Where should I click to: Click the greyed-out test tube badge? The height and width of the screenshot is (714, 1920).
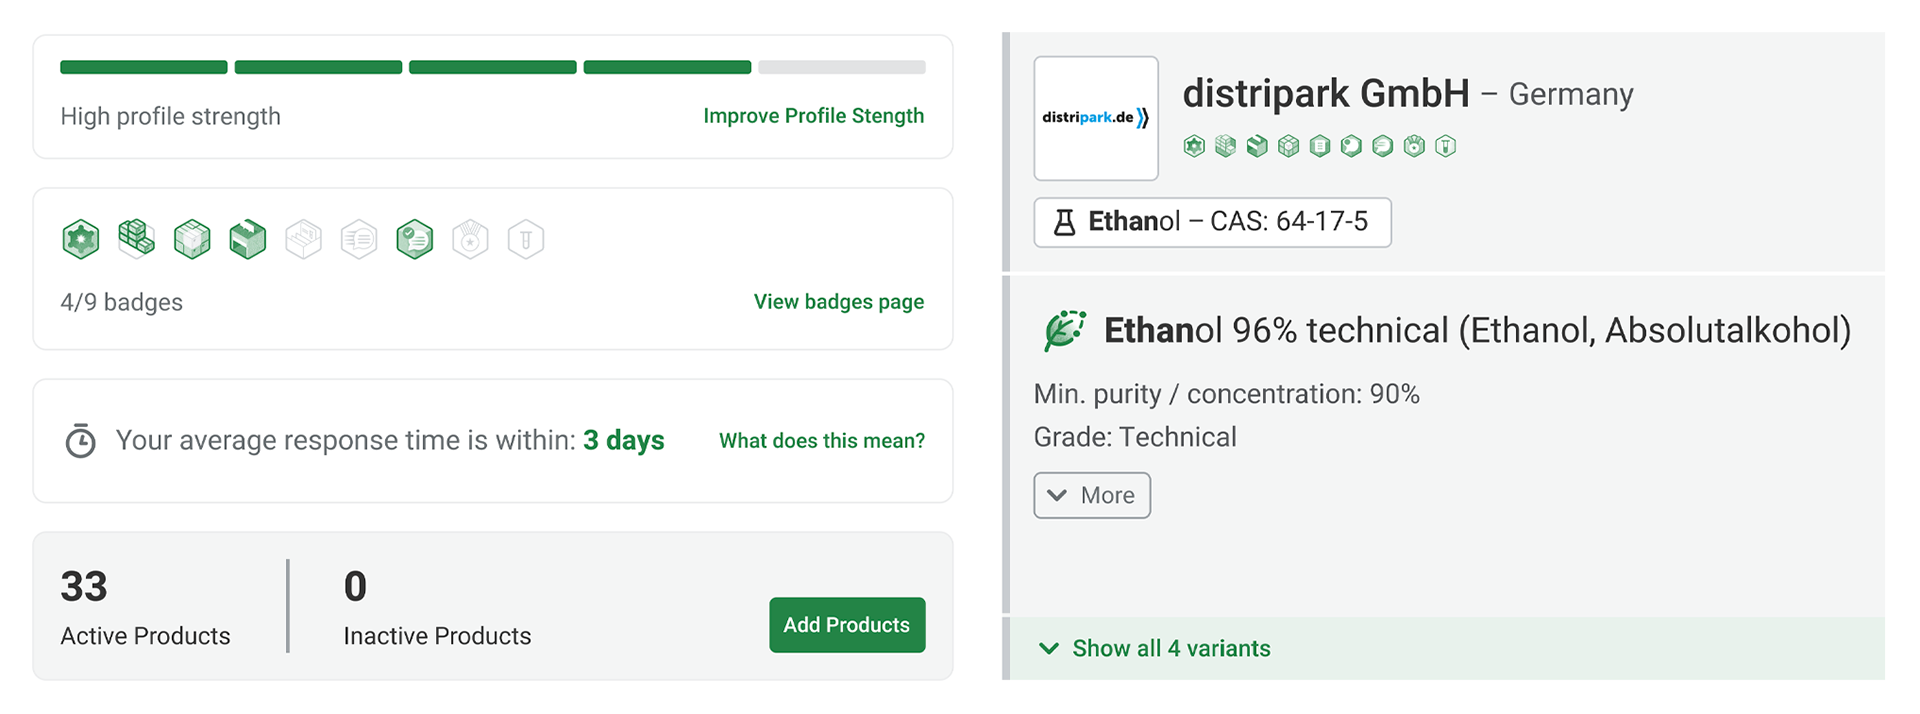click(x=526, y=240)
